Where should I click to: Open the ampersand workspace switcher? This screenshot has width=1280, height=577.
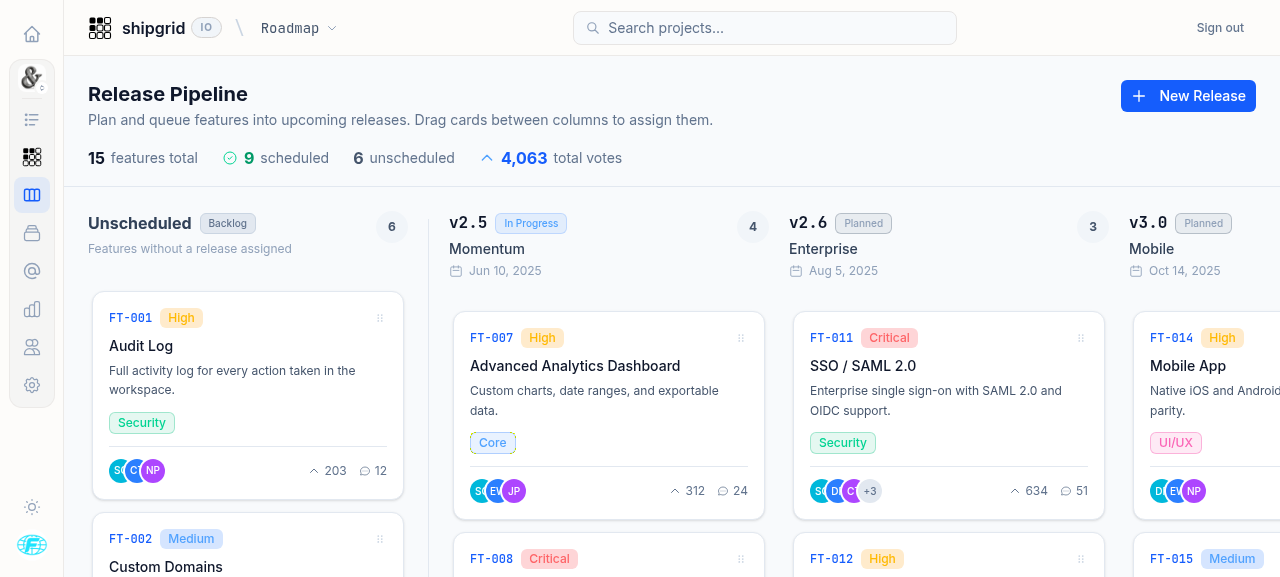[x=32, y=77]
